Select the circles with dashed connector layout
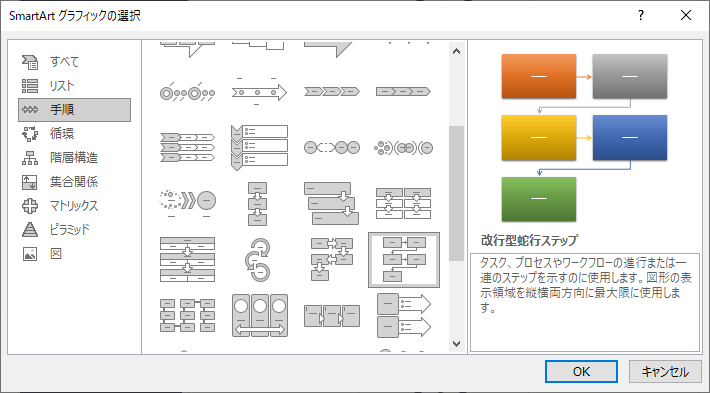The height and width of the screenshot is (393, 710). (x=331, y=148)
